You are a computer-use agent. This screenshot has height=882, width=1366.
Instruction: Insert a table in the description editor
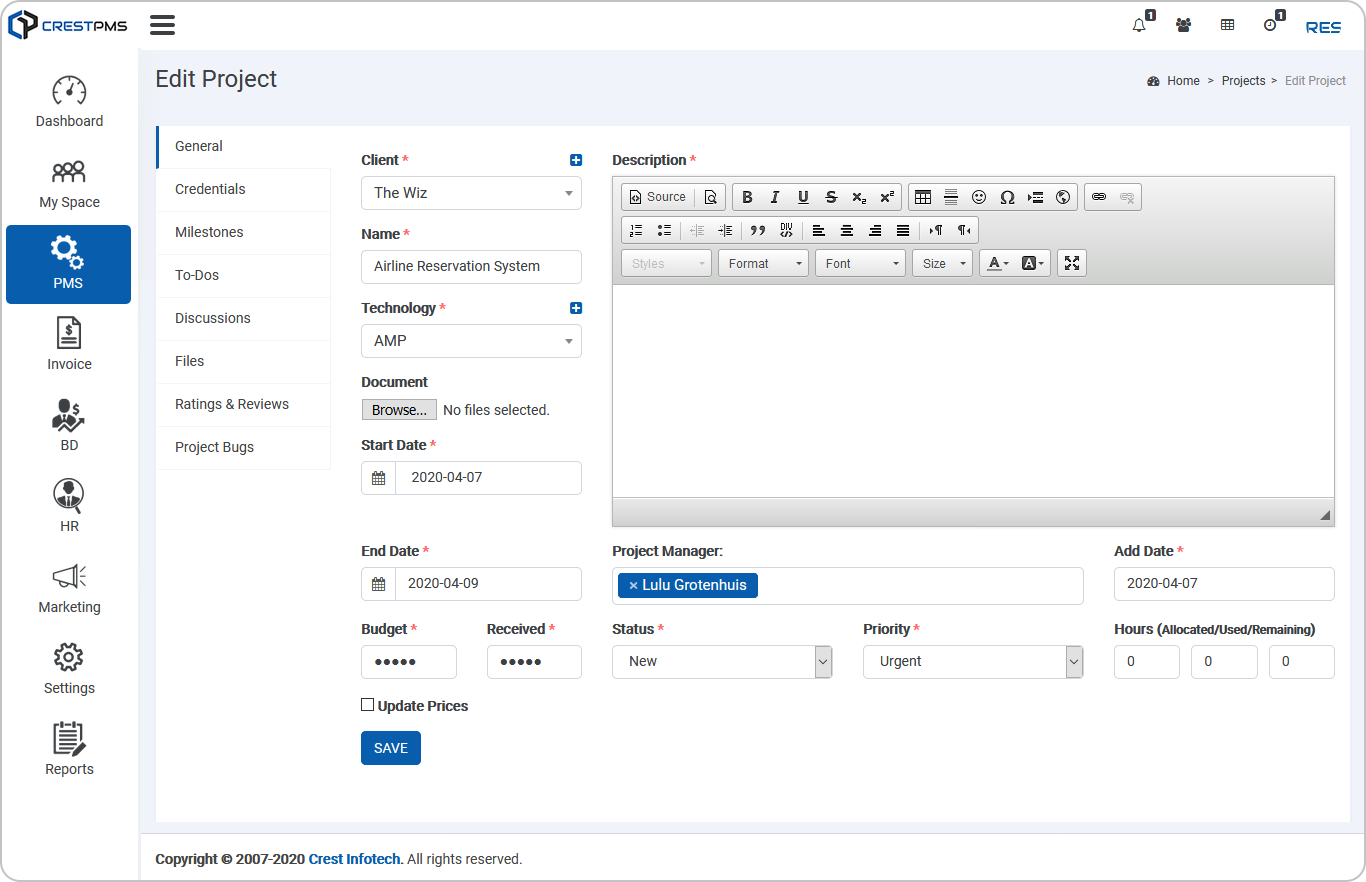coord(923,197)
